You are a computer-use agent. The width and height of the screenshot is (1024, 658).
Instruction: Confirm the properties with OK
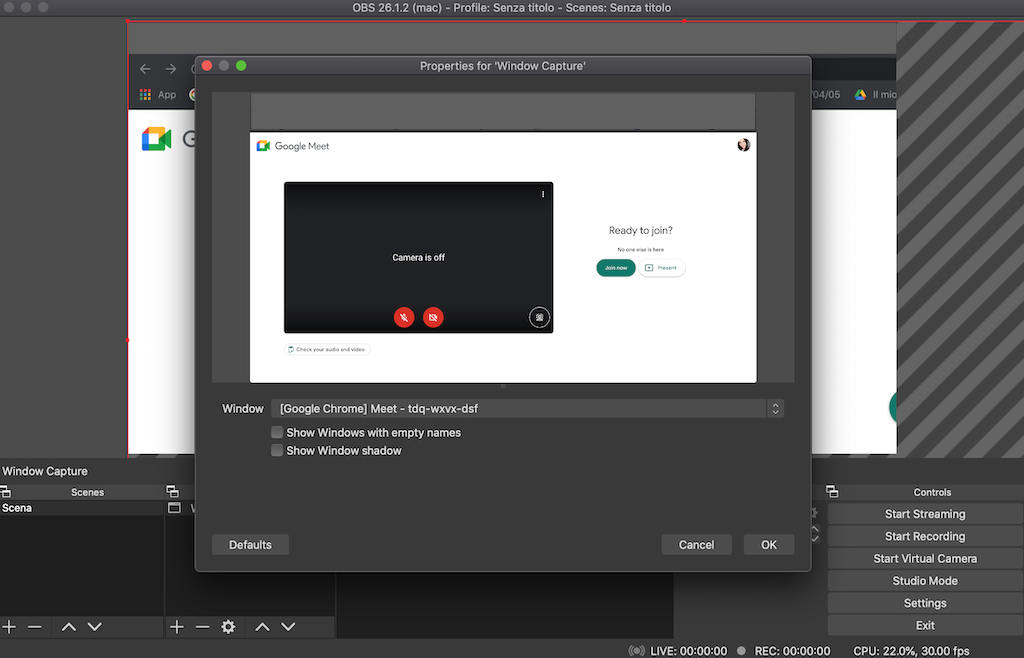(x=769, y=544)
